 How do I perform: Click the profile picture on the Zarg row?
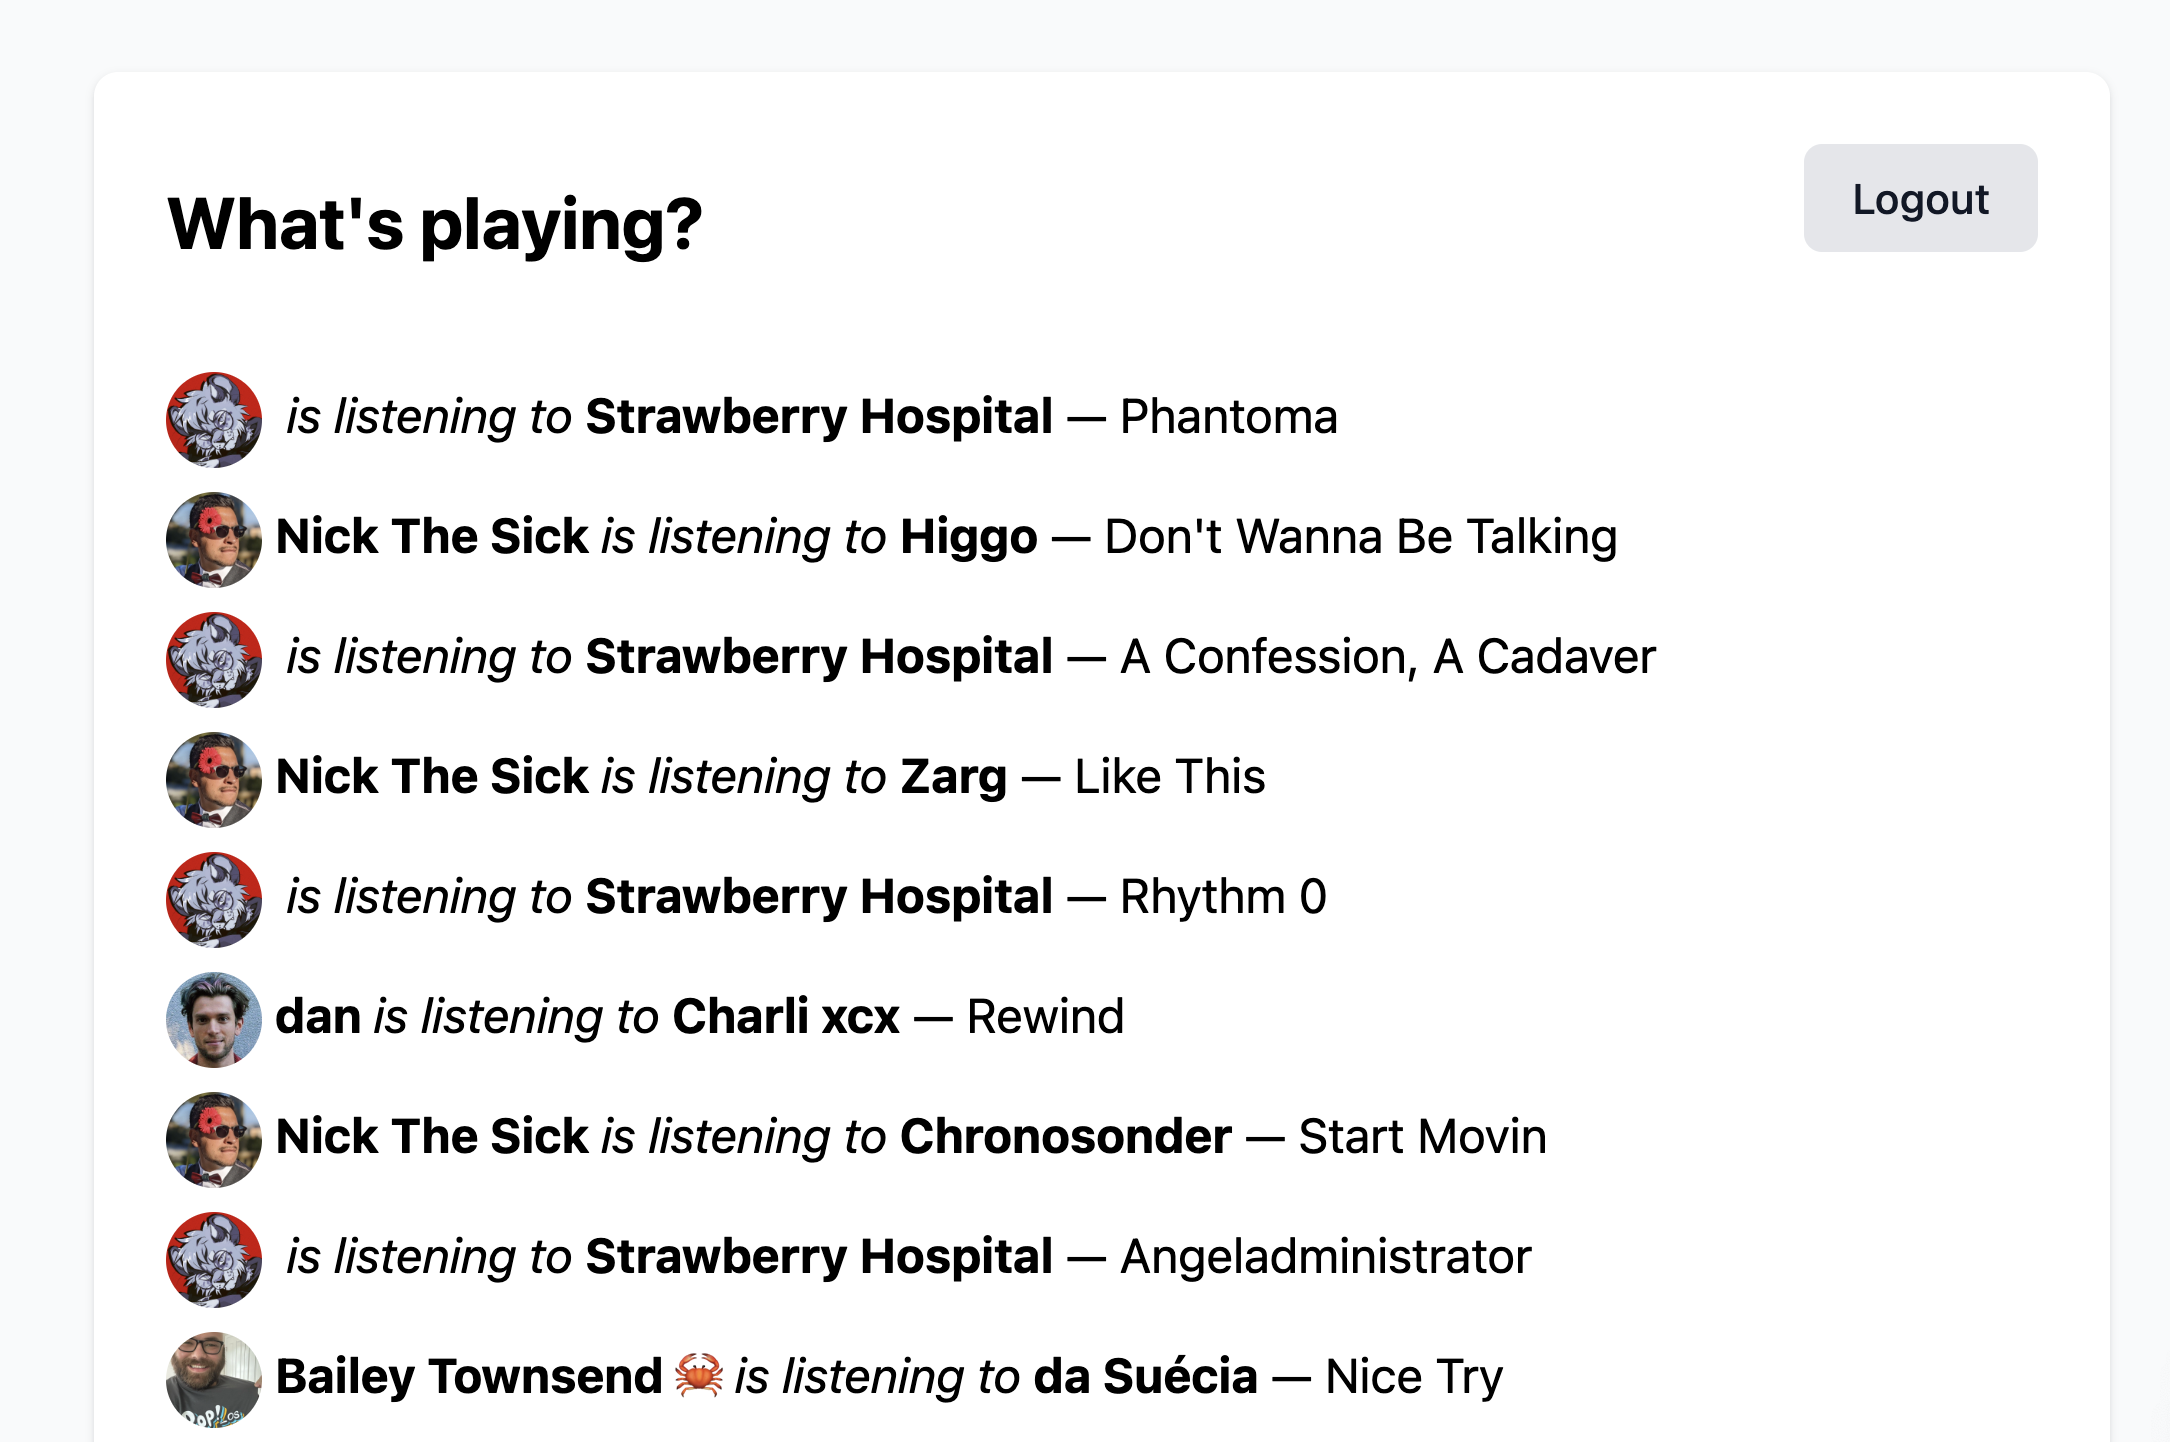tap(214, 780)
